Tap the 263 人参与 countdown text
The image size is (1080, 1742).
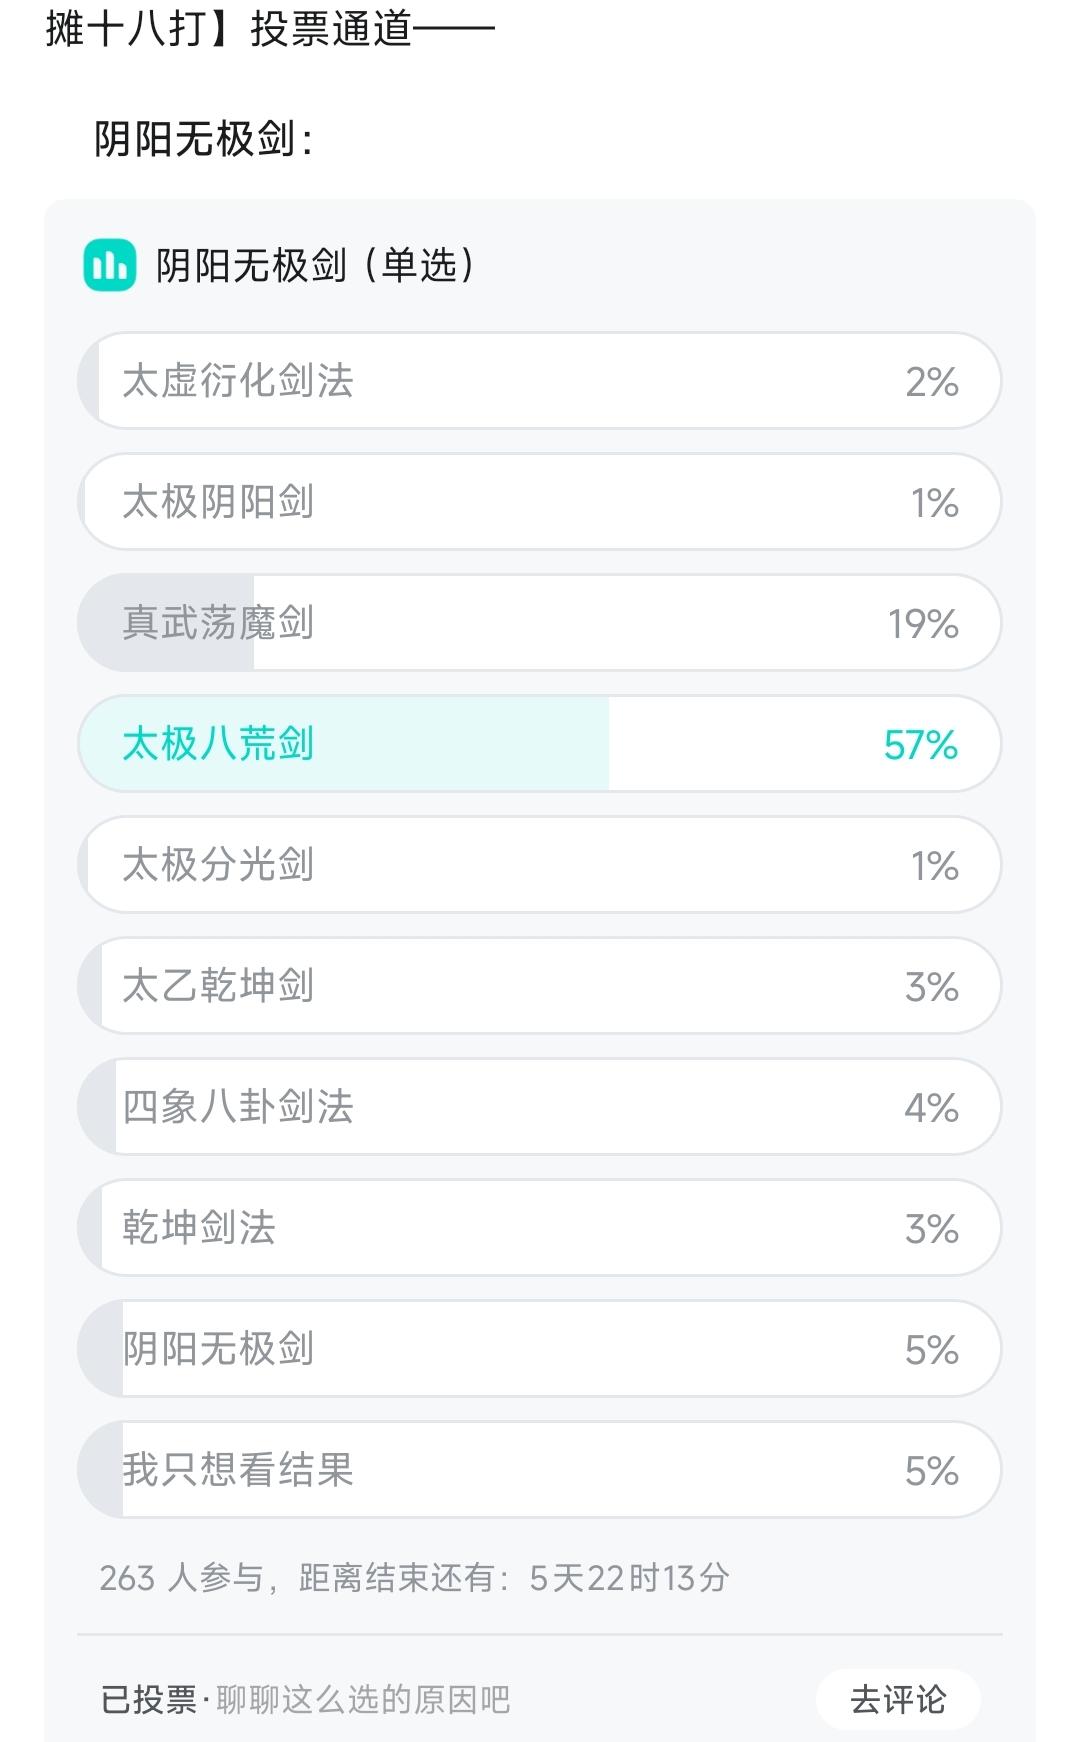pos(414,1578)
